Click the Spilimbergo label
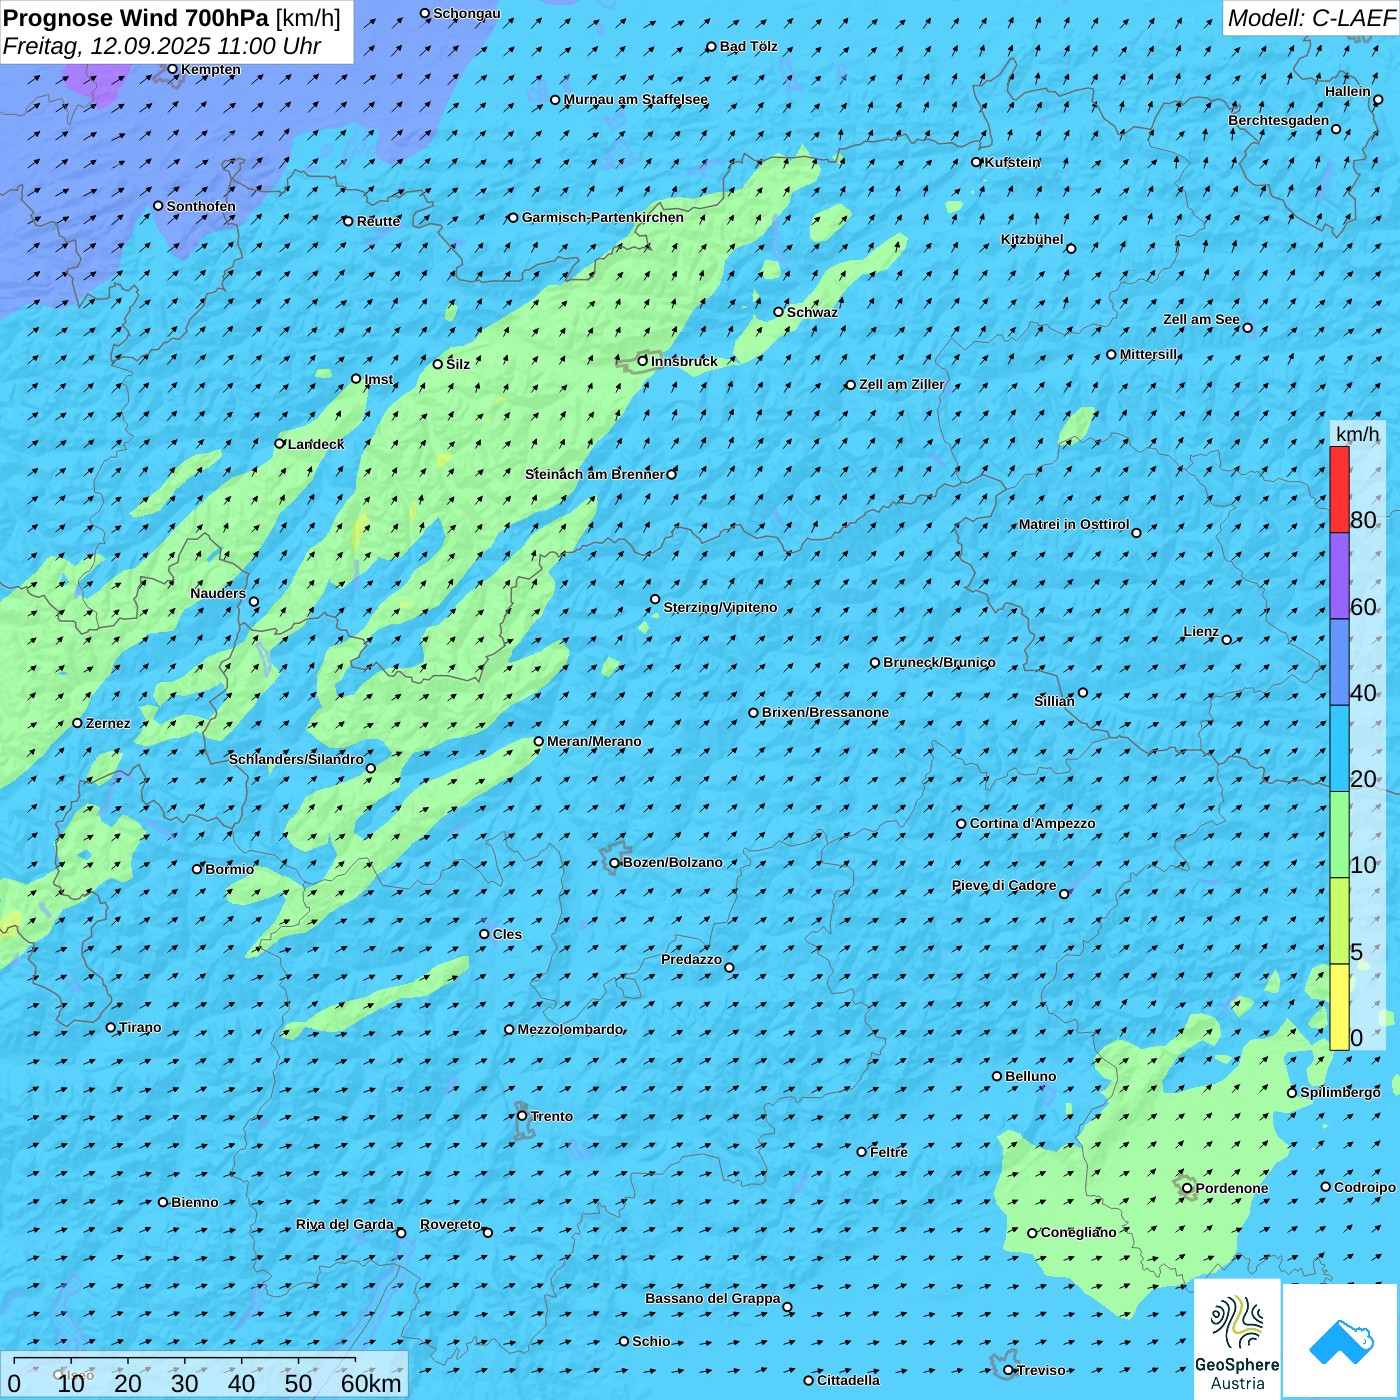 click(x=1341, y=1093)
